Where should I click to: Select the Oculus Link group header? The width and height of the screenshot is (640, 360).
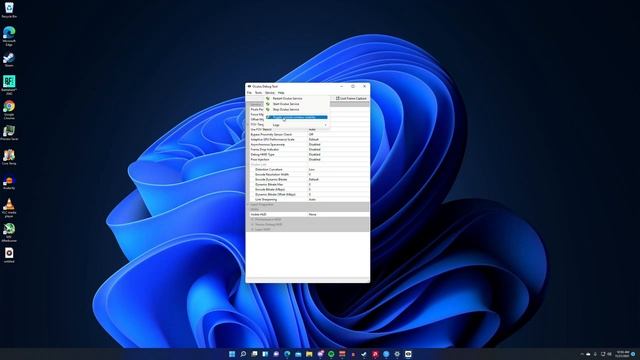point(259,164)
